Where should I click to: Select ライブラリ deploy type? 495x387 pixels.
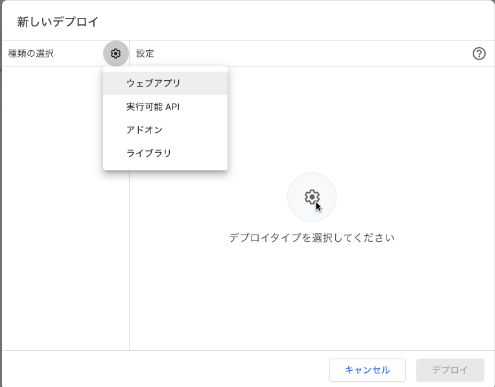[165, 153]
